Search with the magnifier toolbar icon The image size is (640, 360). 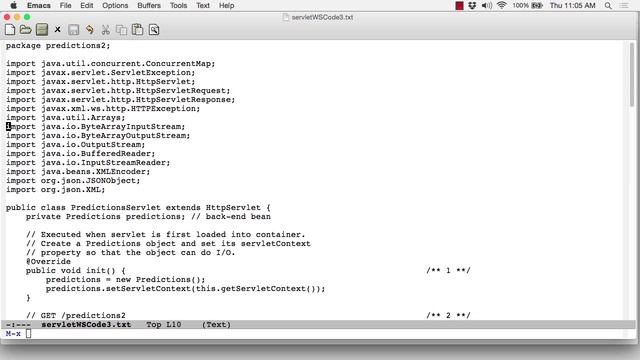[154, 30]
